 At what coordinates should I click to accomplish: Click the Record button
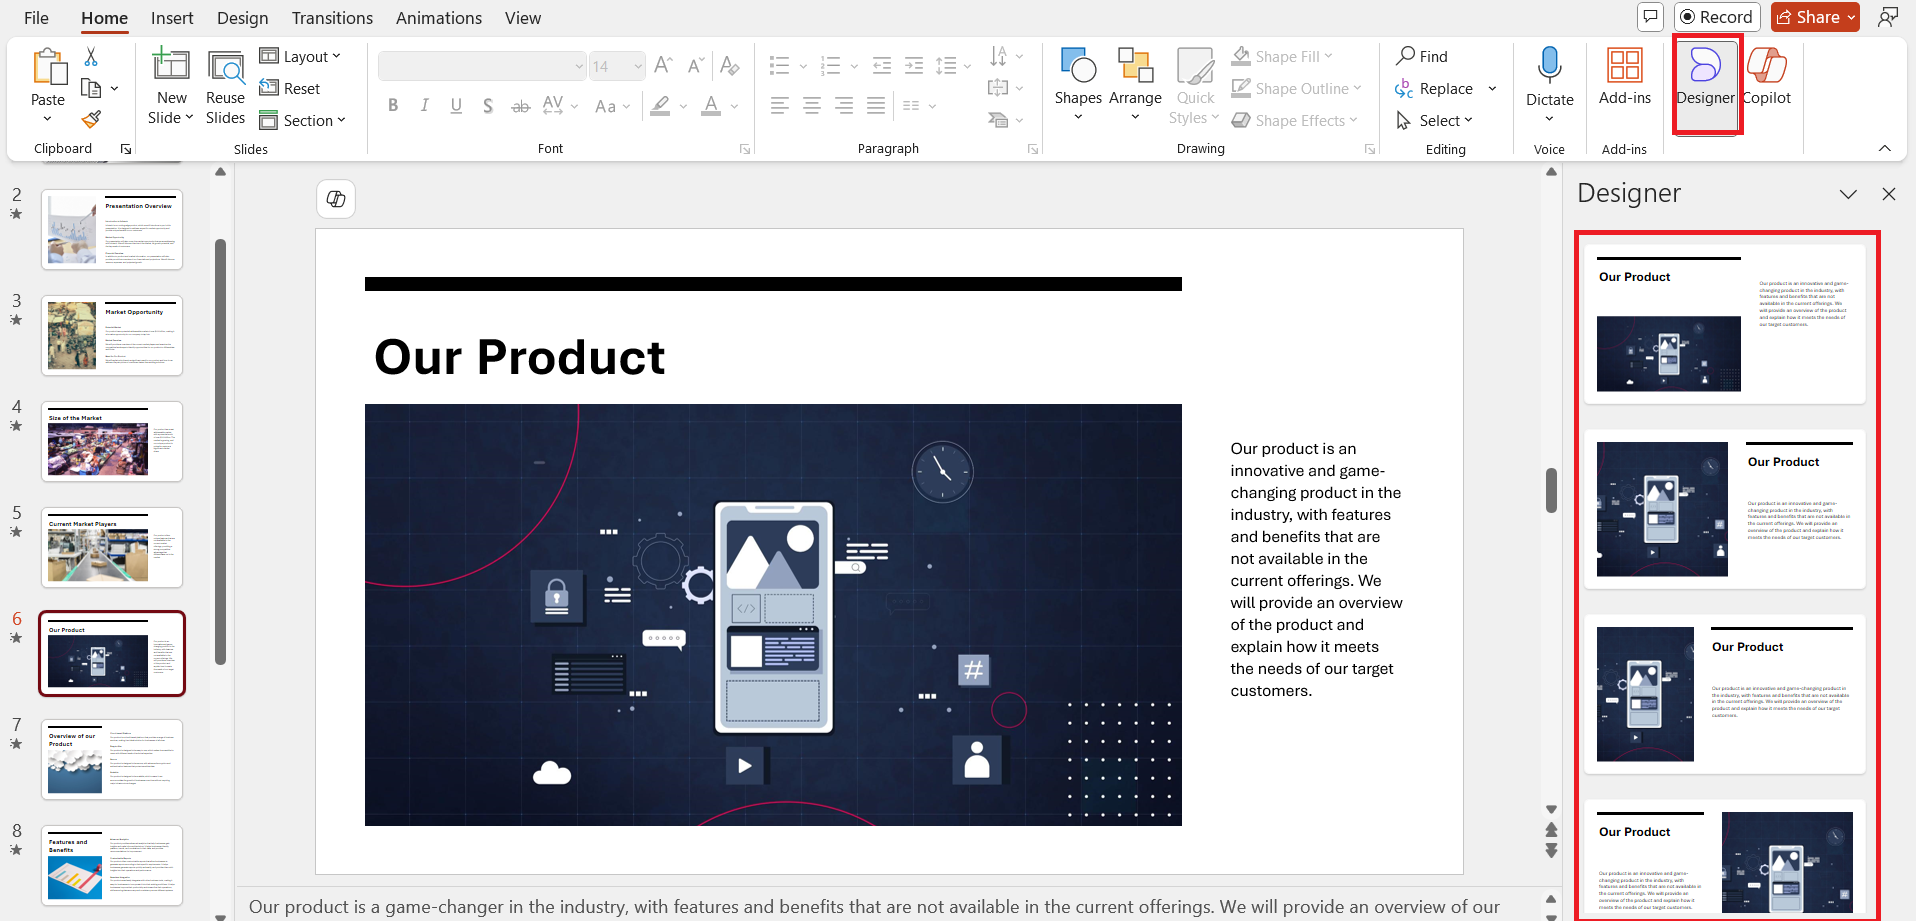1716,17
